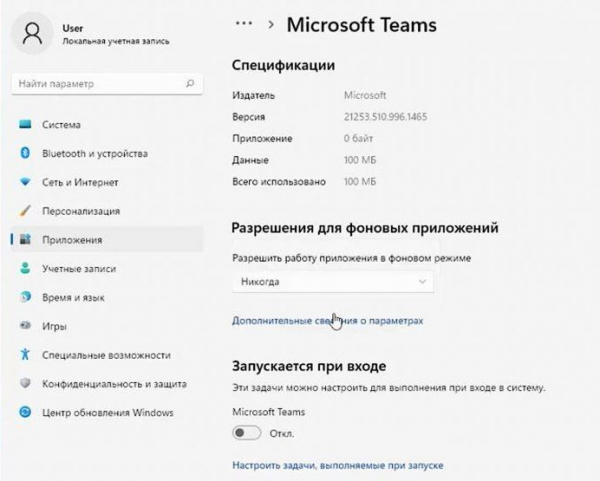
Task: Click the User account name
Action: (x=73, y=28)
